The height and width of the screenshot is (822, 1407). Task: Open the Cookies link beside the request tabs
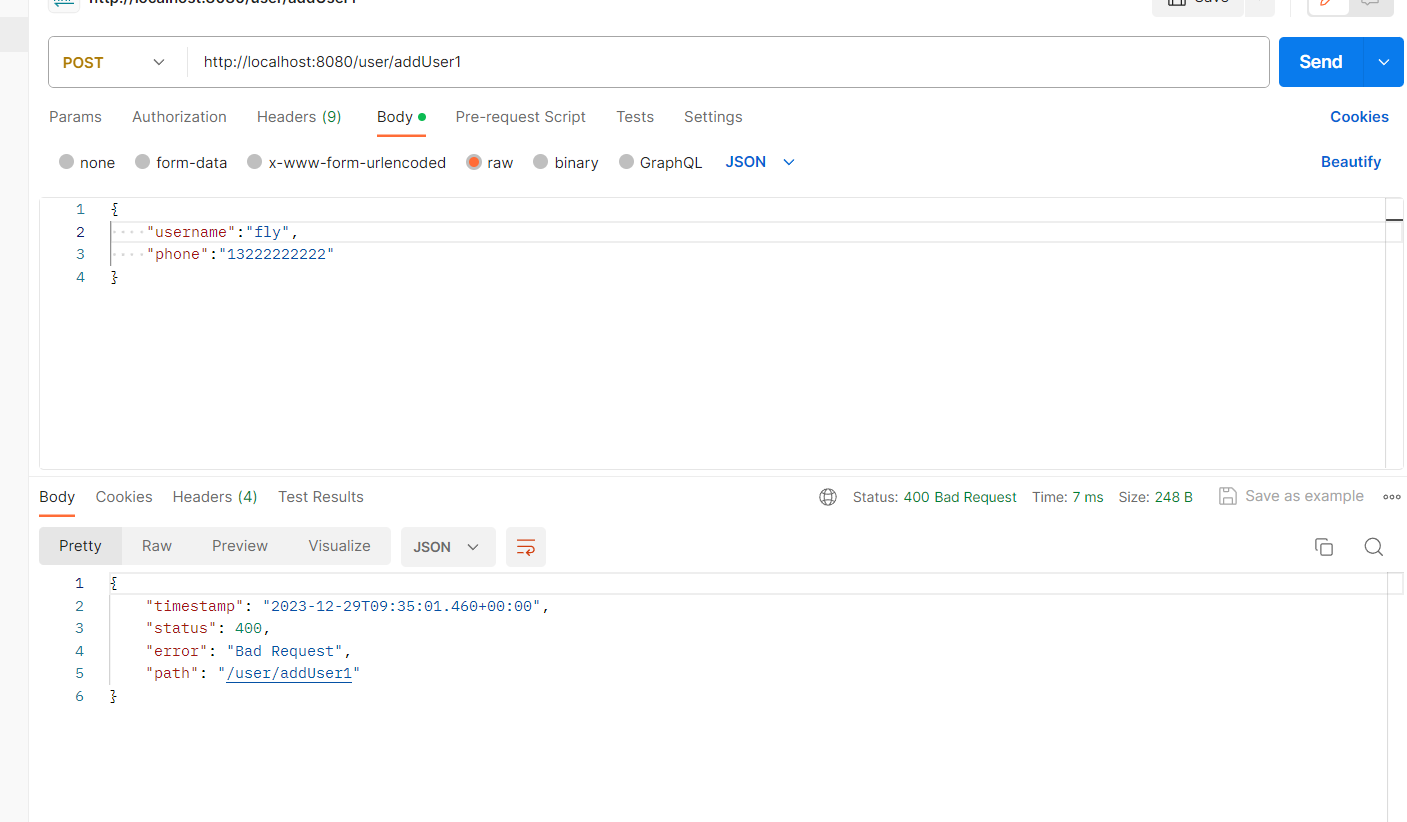[x=1359, y=117]
